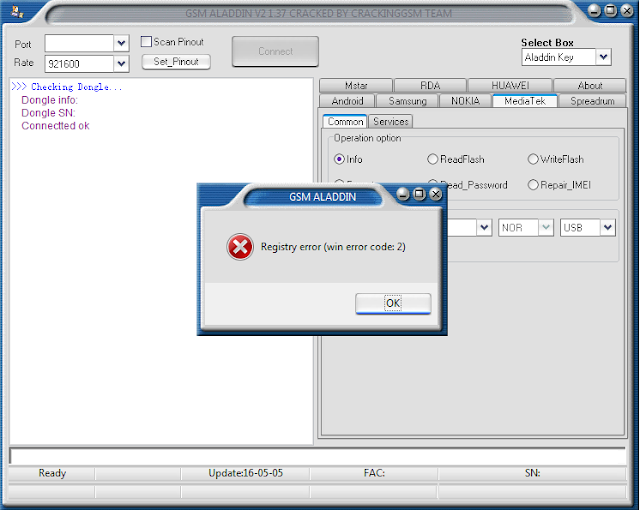Click OK in the Registry error dialog
Screen dimensions: 640x510
(393, 304)
